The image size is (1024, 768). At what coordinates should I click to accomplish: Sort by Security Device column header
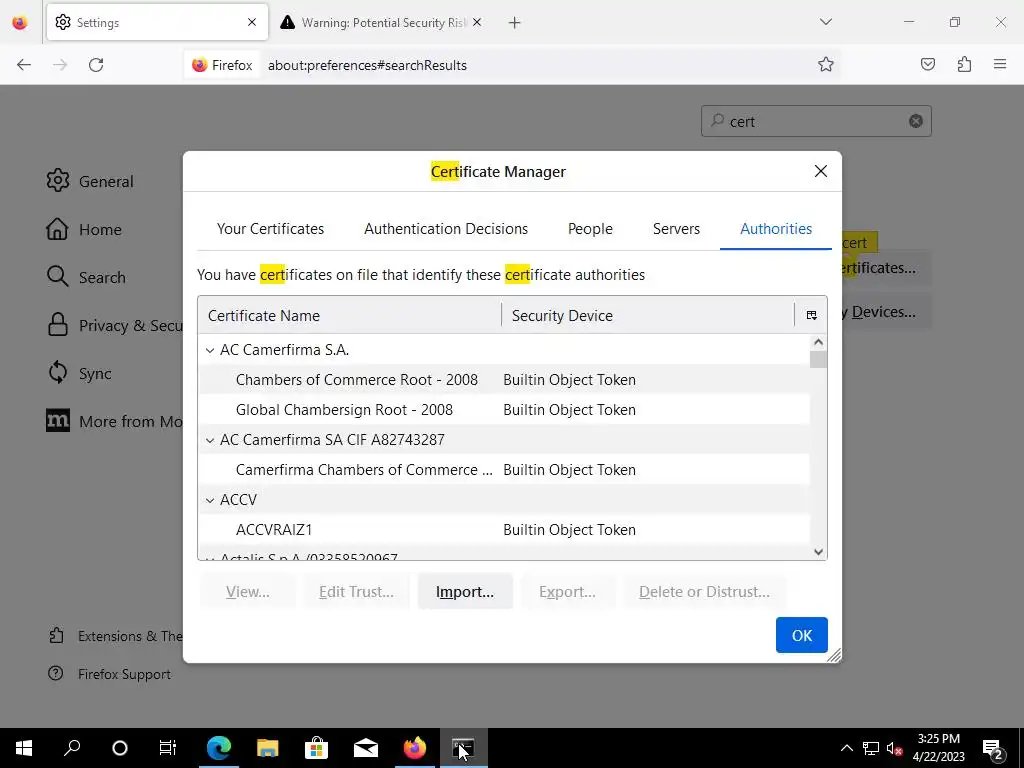[x=648, y=315]
